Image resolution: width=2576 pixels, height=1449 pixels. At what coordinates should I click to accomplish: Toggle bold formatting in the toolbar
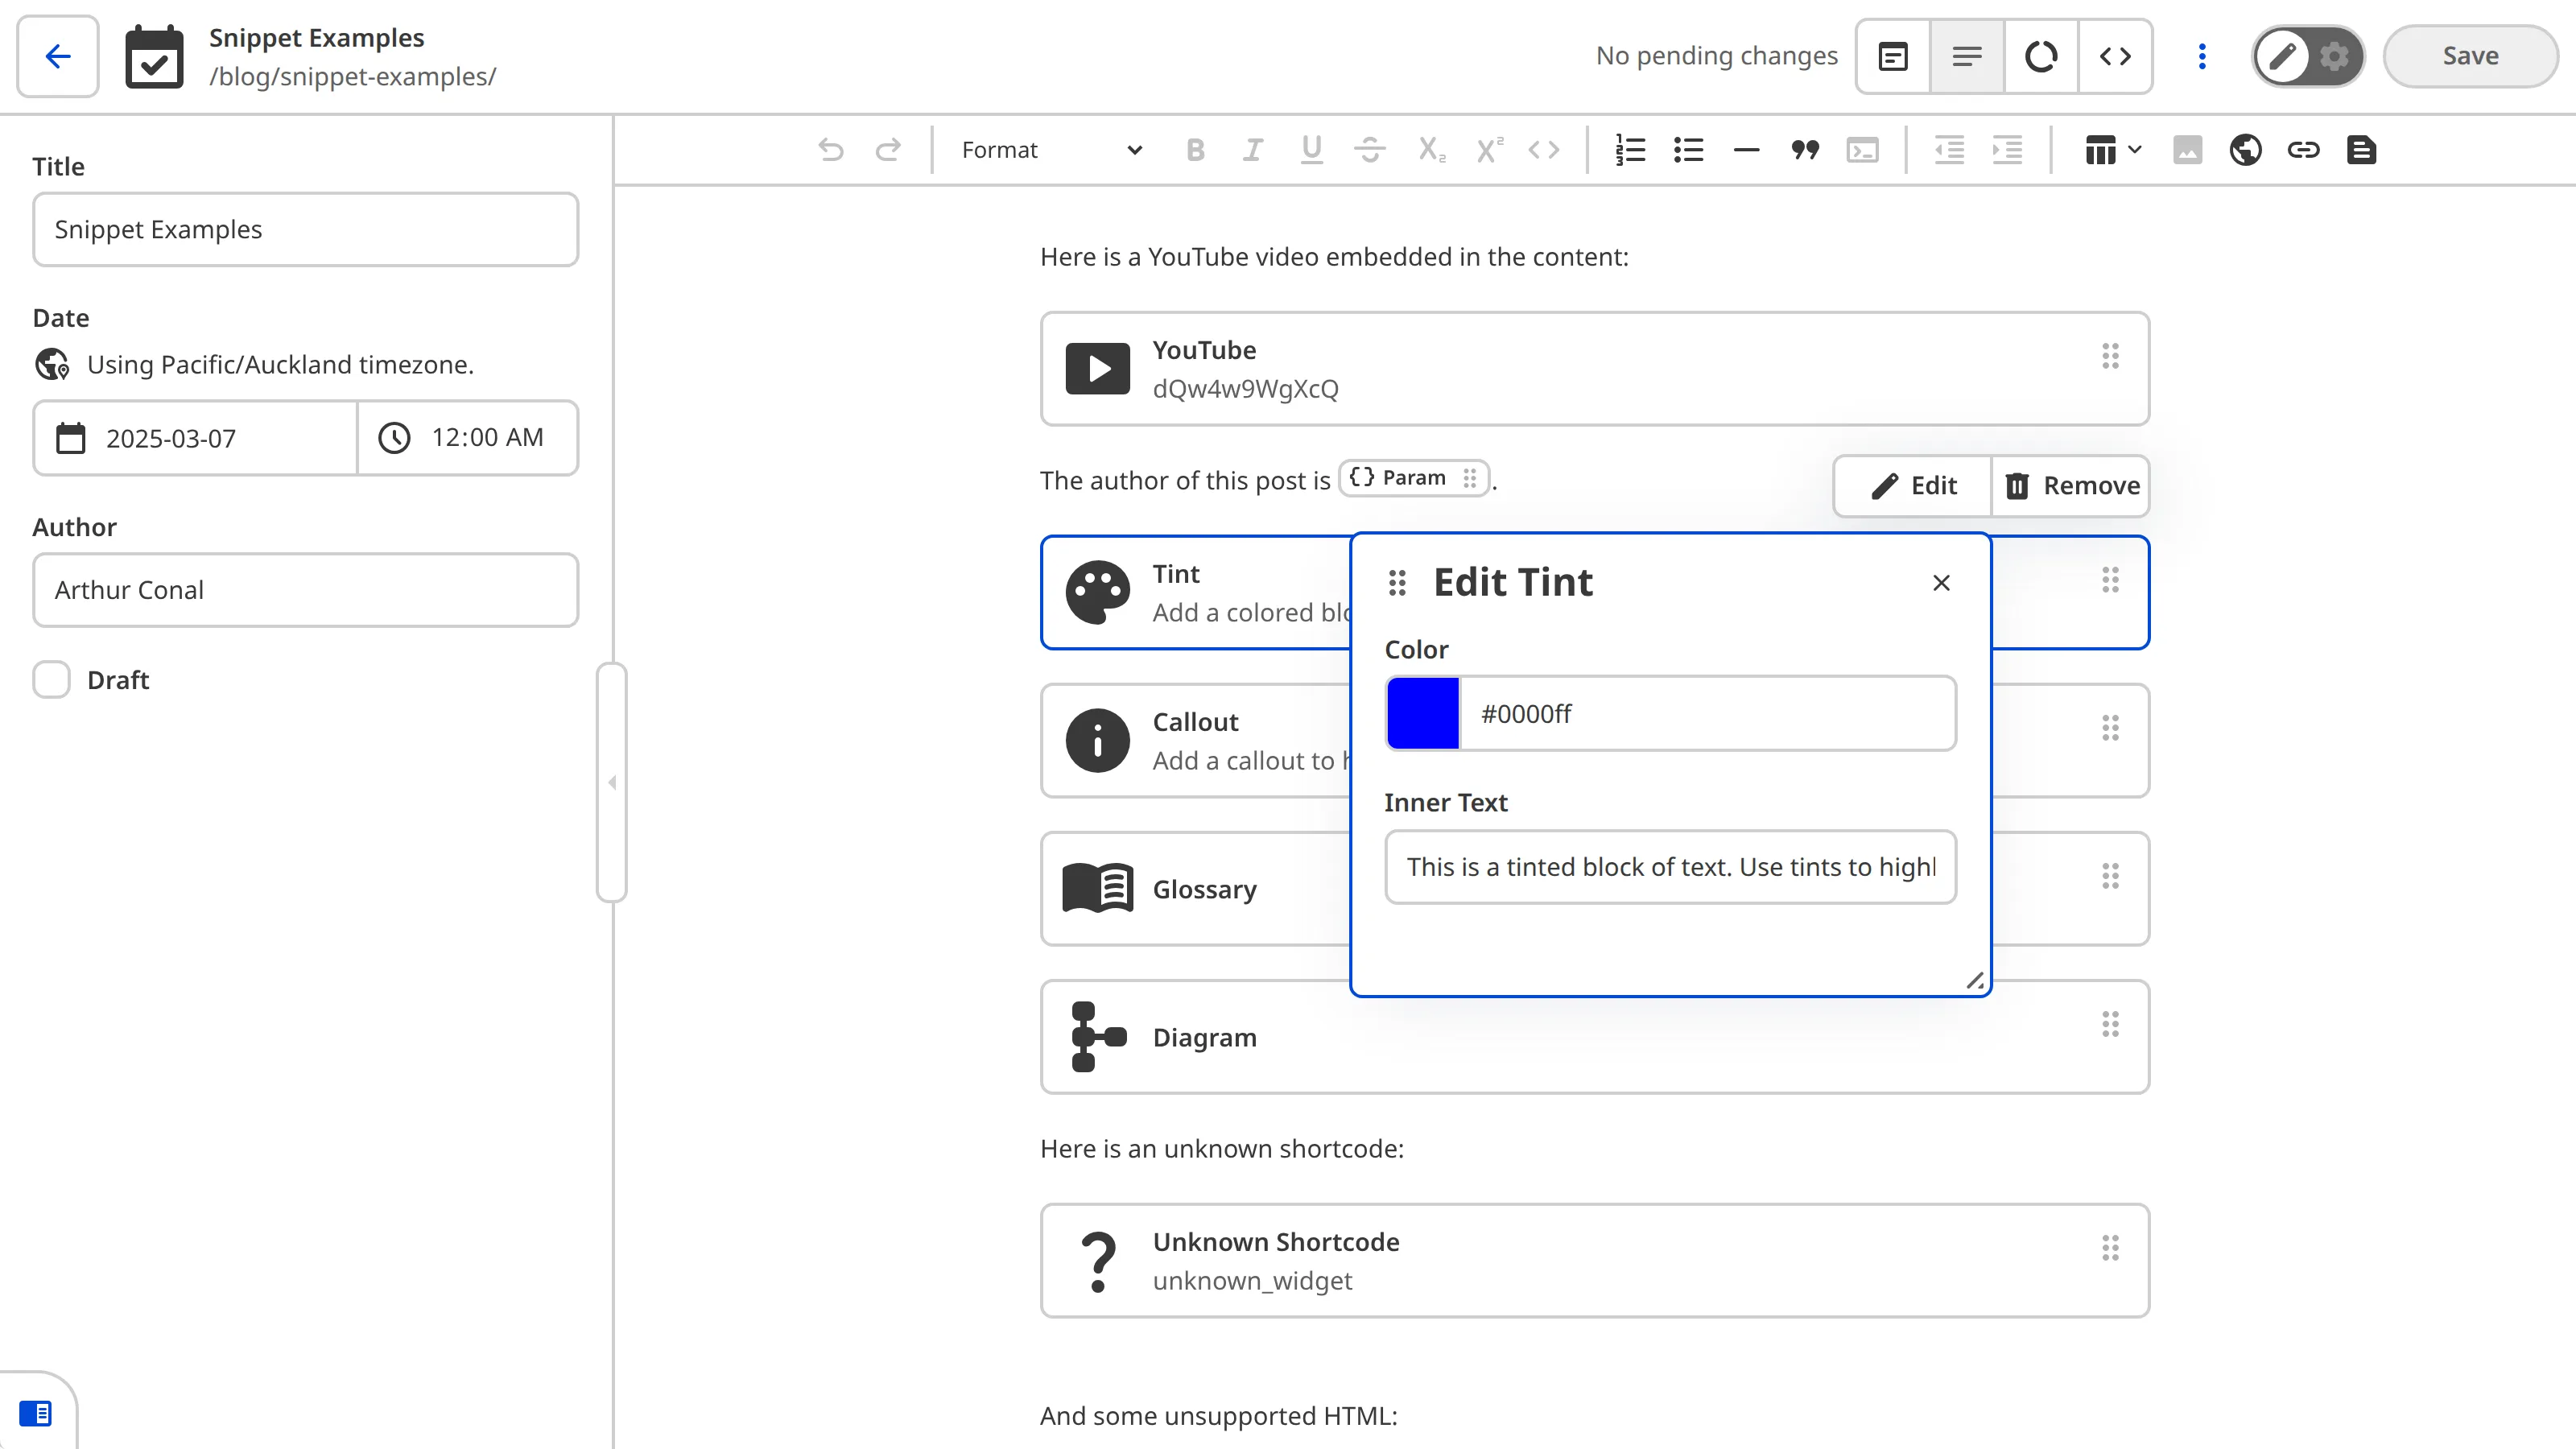(1194, 150)
